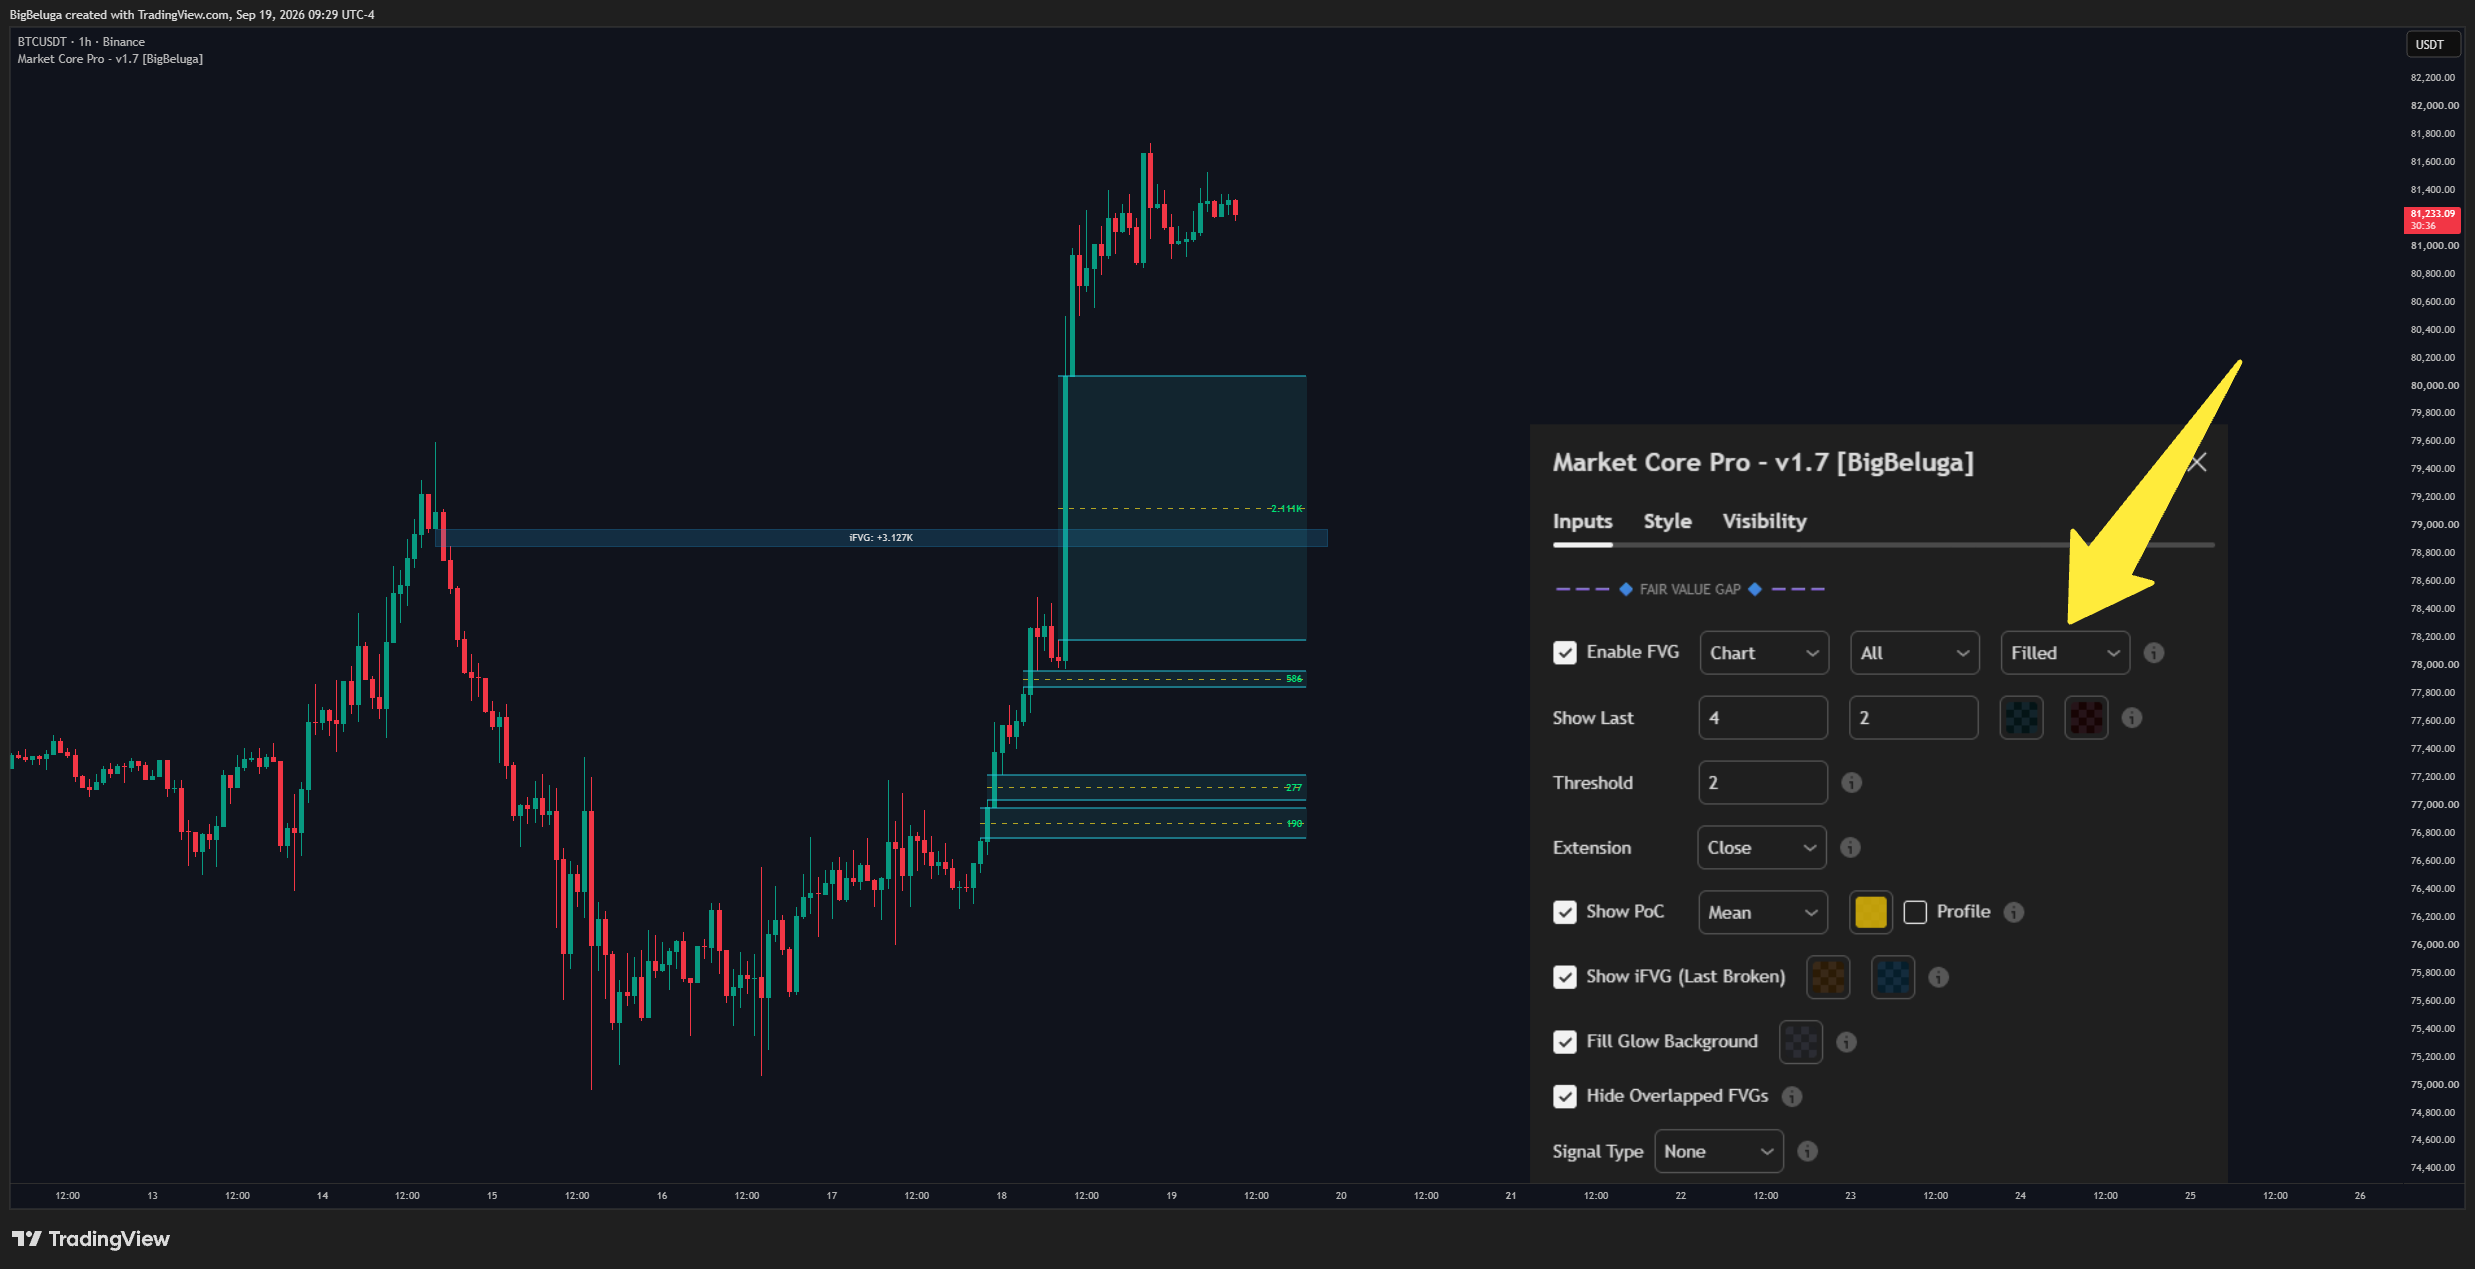The width and height of the screenshot is (2475, 1269).
Task: Click BTCUSDT 1h Binance symbol legend
Action: pyautogui.click(x=81, y=42)
